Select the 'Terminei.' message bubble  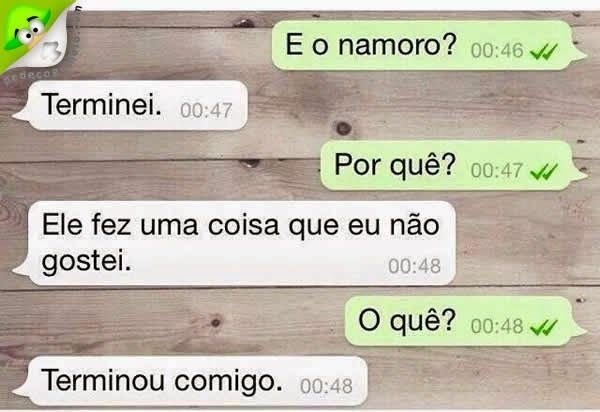(x=130, y=105)
